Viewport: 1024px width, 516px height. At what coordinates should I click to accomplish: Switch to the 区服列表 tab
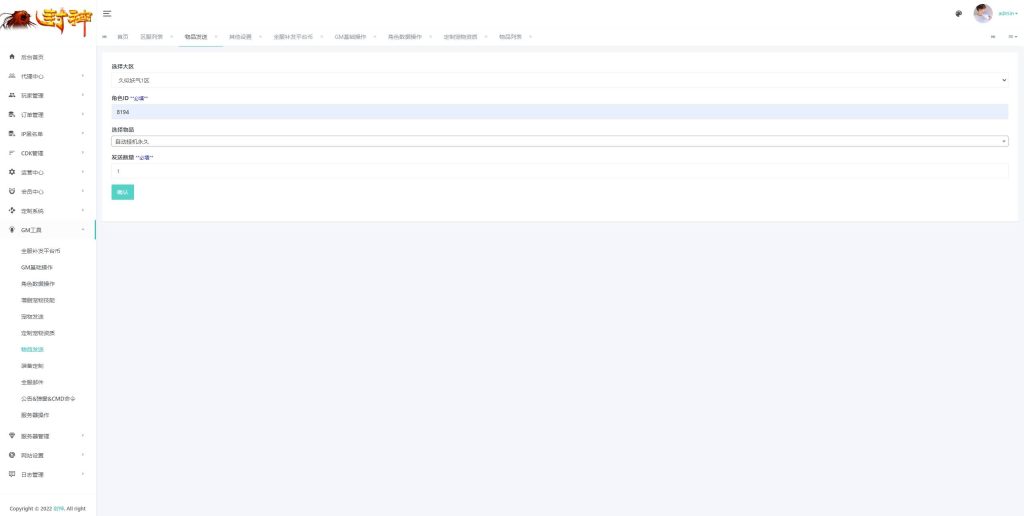151,36
